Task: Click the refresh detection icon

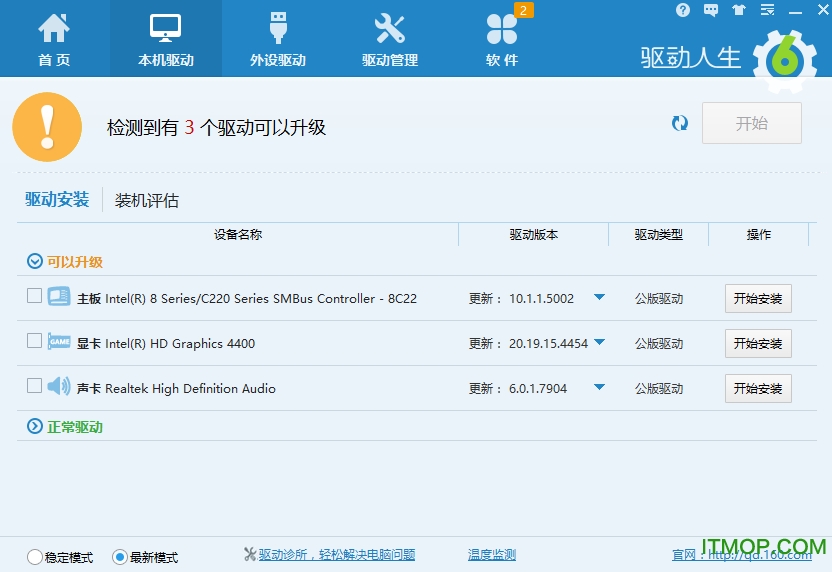Action: point(680,123)
